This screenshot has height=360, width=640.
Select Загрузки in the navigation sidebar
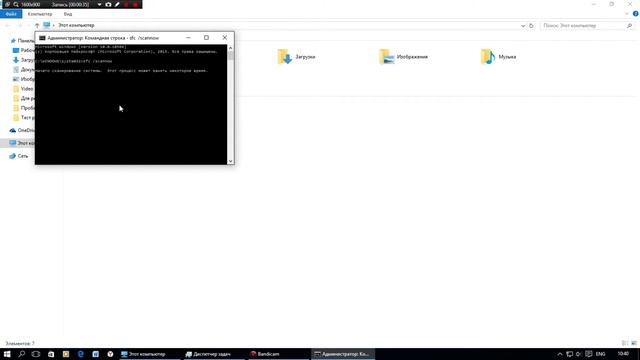(x=24, y=60)
